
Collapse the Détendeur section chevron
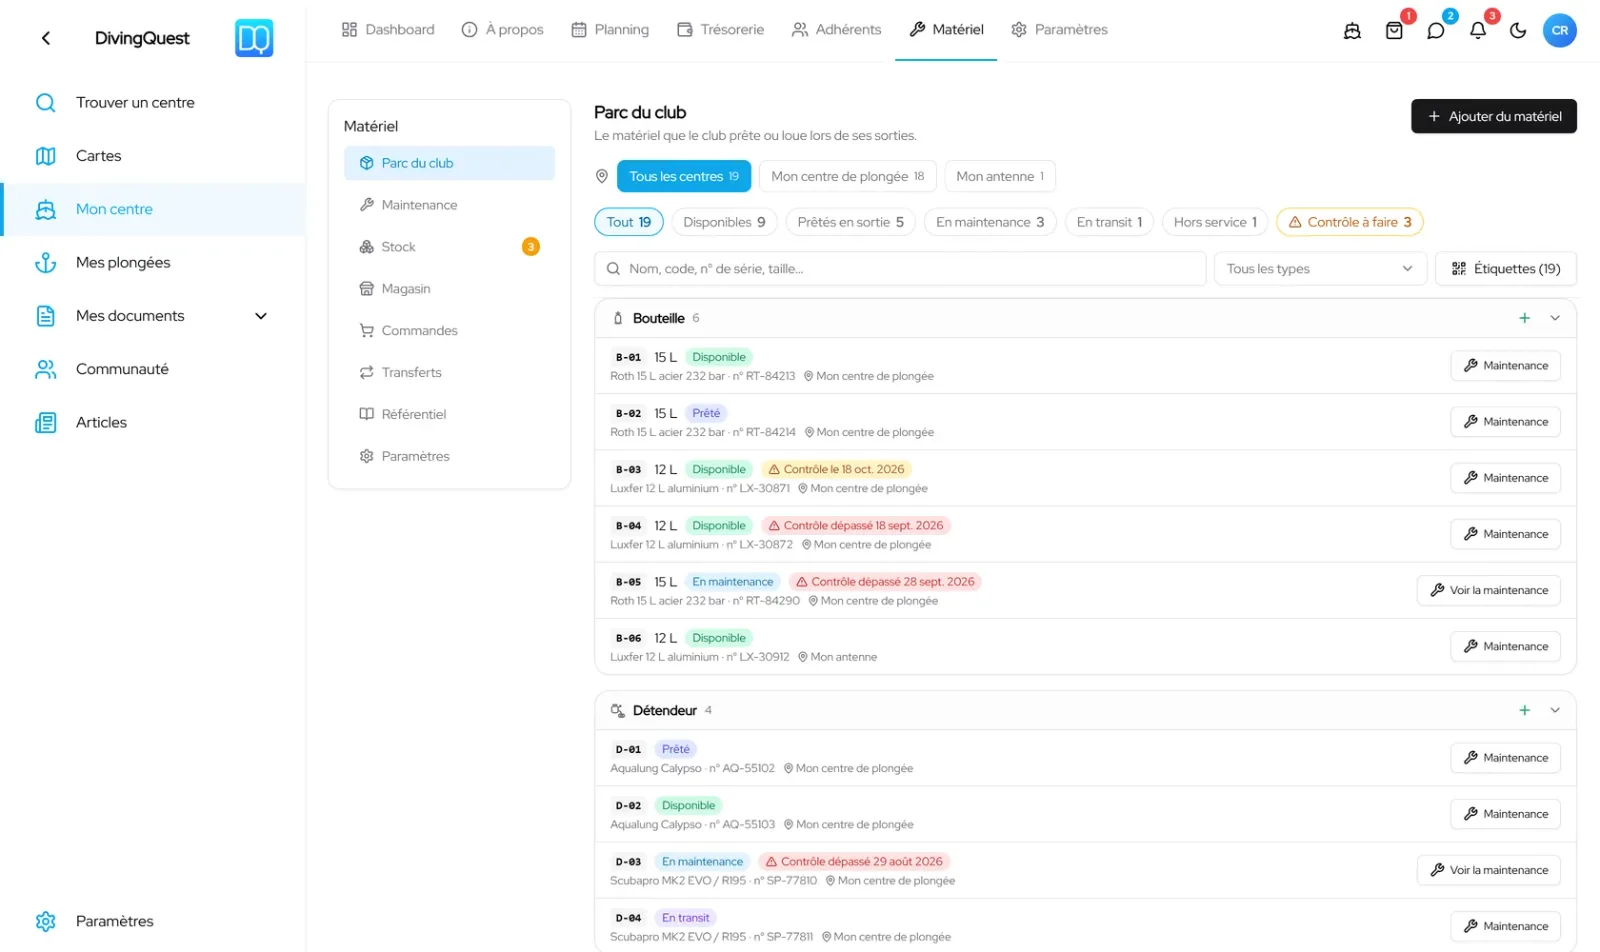tap(1555, 710)
